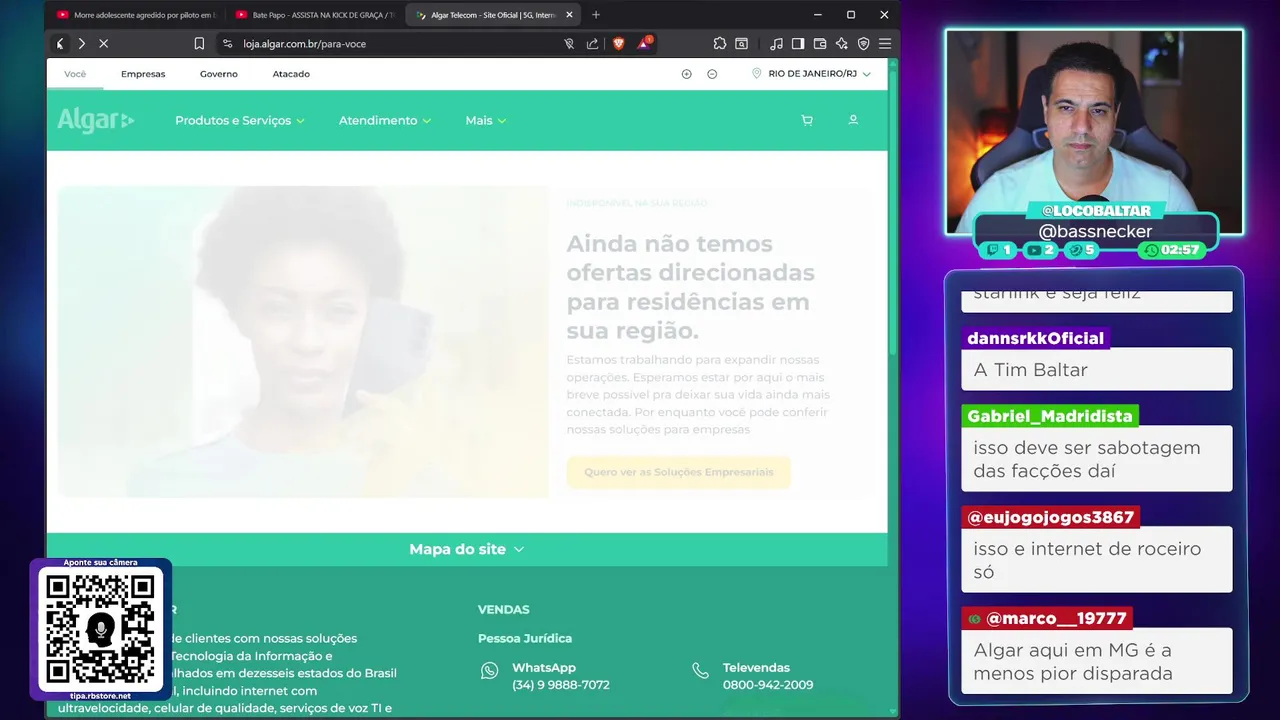Decrease font size with minus icon

(x=712, y=74)
